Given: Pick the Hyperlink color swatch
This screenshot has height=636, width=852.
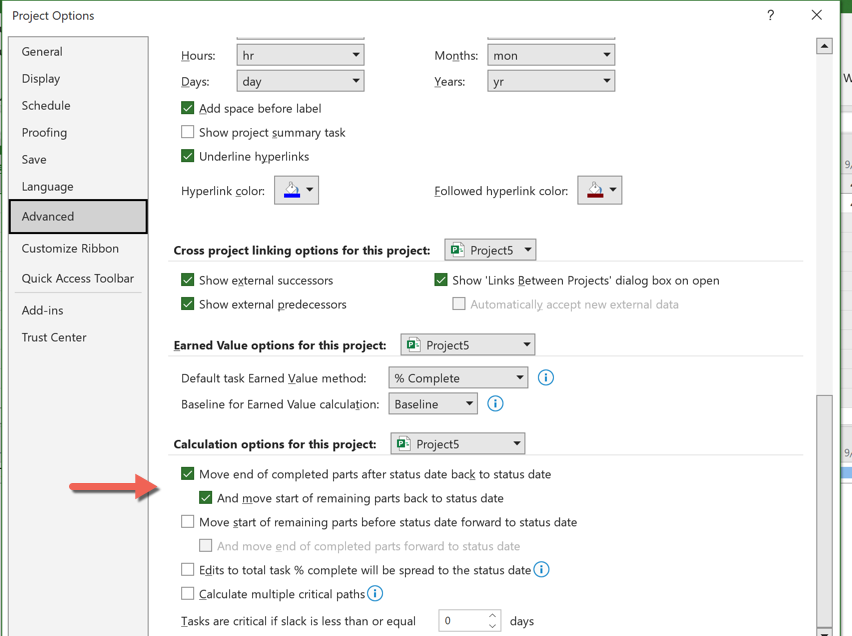Looking at the screenshot, I should click(296, 190).
